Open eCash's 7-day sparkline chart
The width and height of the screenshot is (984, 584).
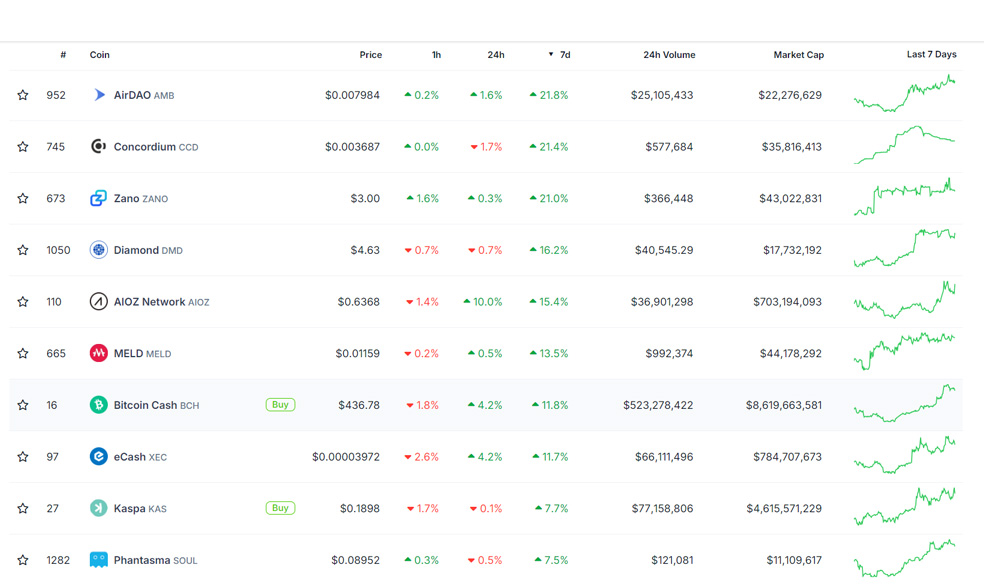[904, 455]
